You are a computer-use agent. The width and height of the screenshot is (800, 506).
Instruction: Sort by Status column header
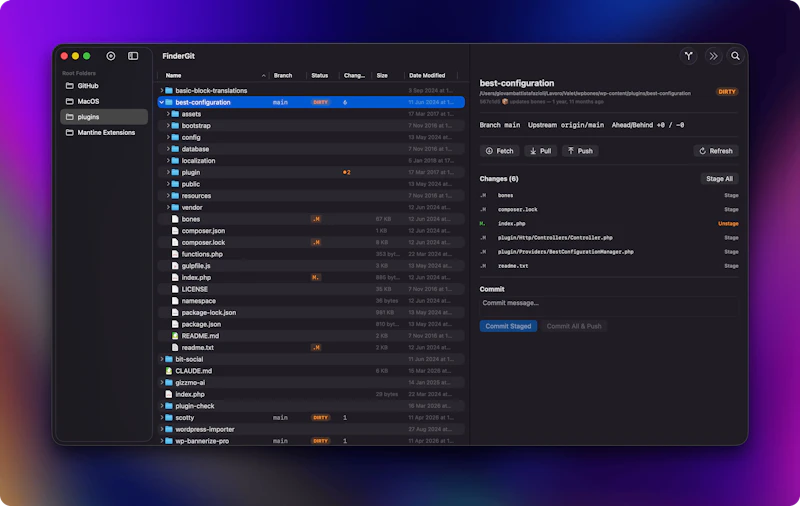click(x=320, y=75)
